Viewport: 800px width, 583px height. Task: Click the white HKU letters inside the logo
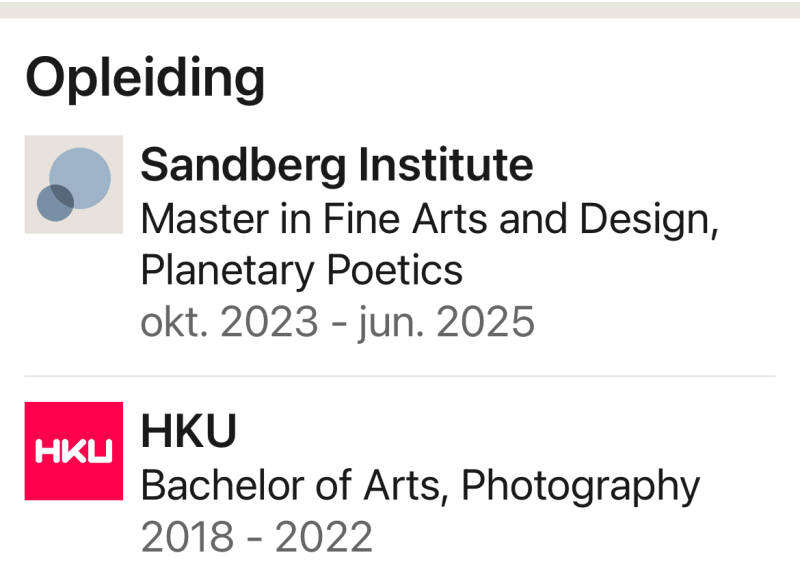pyautogui.click(x=73, y=452)
